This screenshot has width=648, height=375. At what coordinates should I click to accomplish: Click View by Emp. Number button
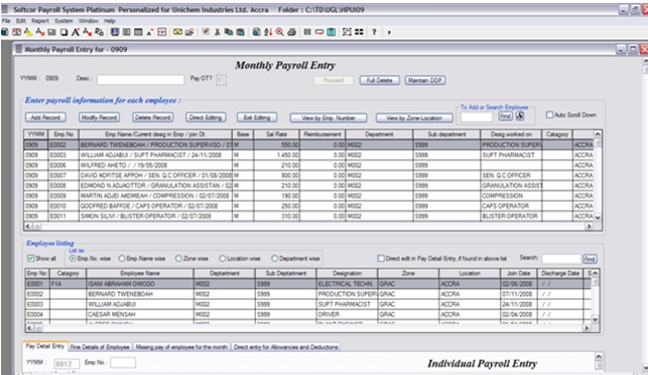(x=328, y=118)
